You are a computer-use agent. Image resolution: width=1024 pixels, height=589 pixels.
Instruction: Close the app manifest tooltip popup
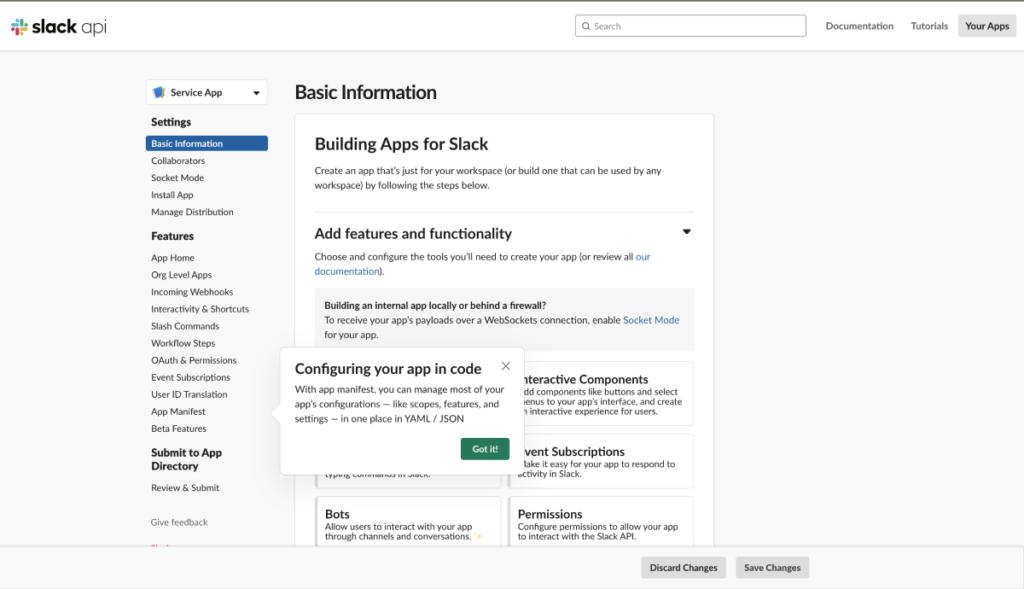(x=506, y=367)
